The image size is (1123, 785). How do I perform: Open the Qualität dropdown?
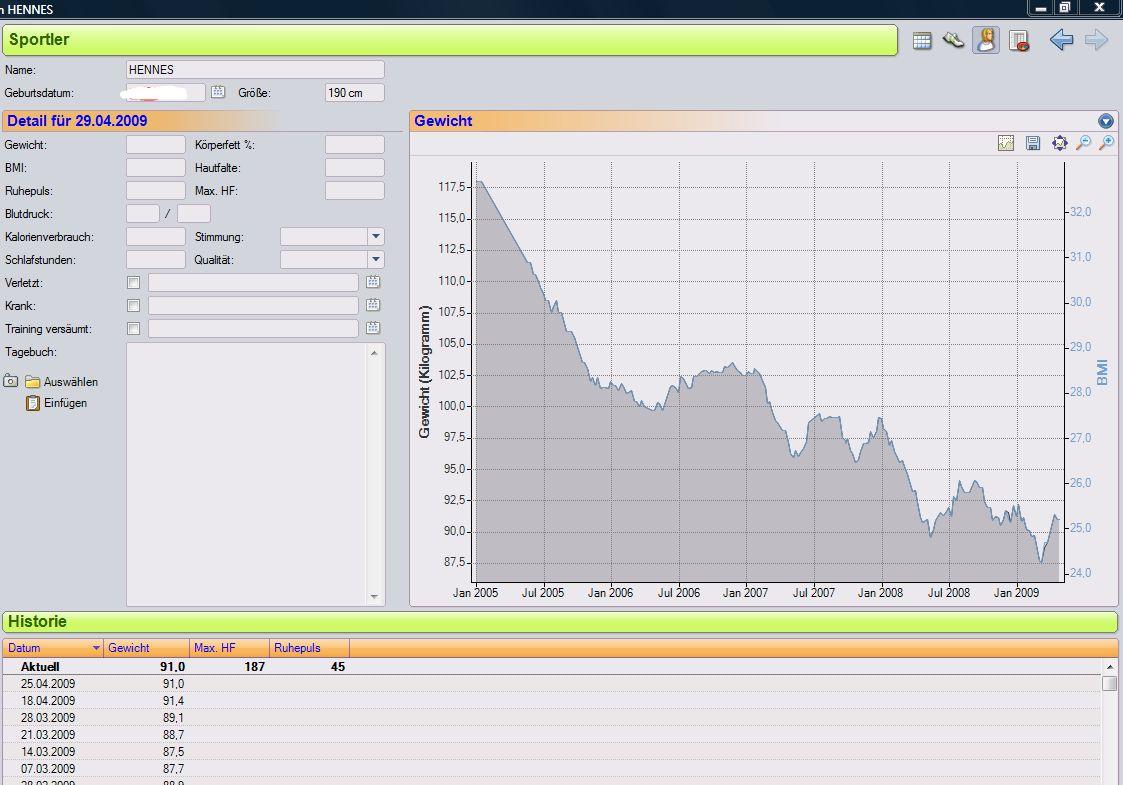point(376,259)
